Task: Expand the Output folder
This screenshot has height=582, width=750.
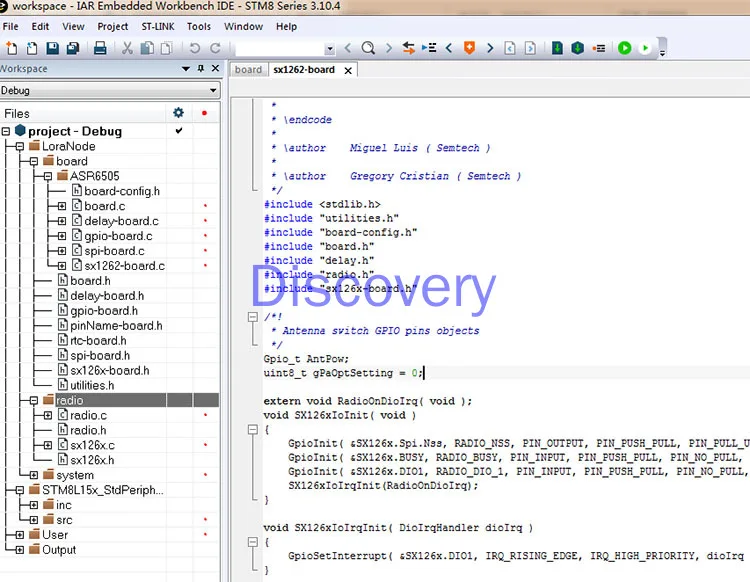Action: point(20,550)
